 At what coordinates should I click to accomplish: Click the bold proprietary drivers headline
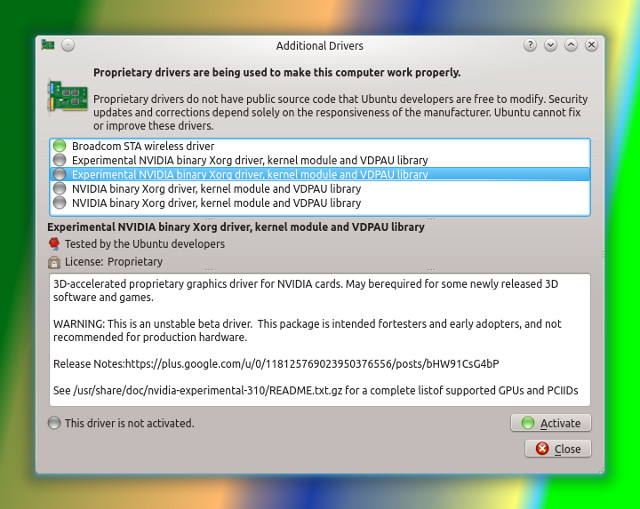(x=277, y=72)
